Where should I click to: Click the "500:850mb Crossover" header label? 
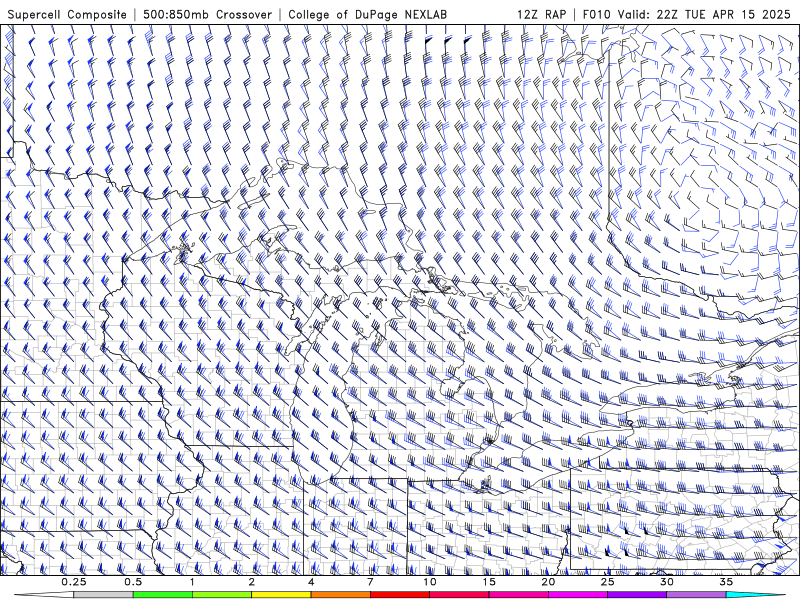(207, 15)
